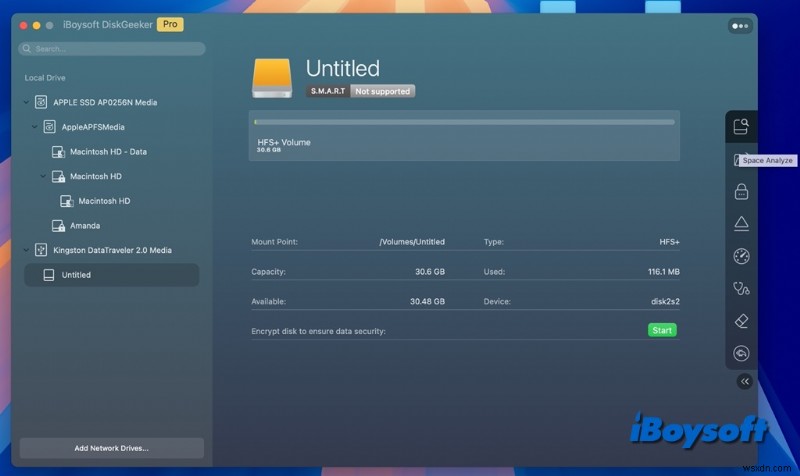The width and height of the screenshot is (800, 476).
Task: Collapse the AppleAPFSMedia container
Action: [x=34, y=127]
